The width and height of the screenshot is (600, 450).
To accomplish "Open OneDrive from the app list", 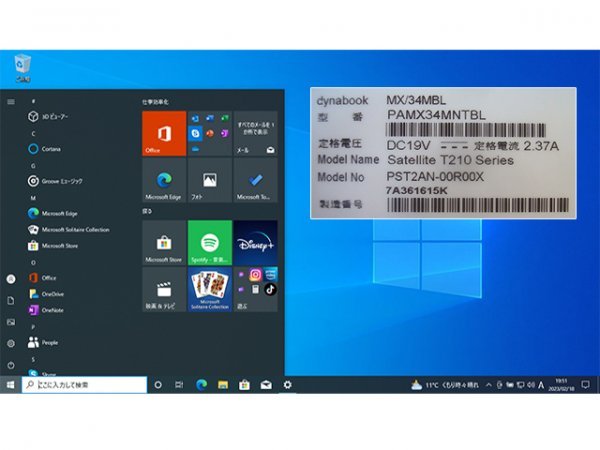I will point(46,294).
